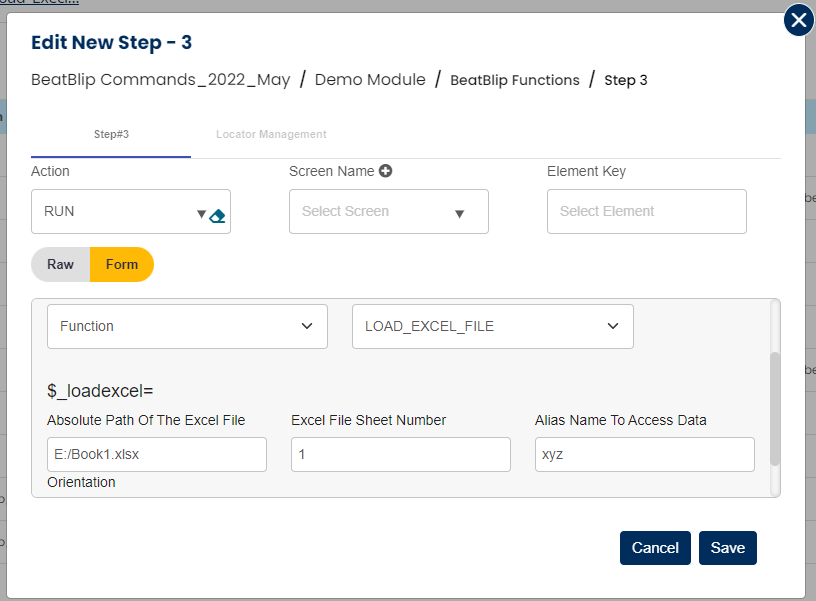
Task: Click the form panel vertical scrollbar
Action: pos(774,408)
